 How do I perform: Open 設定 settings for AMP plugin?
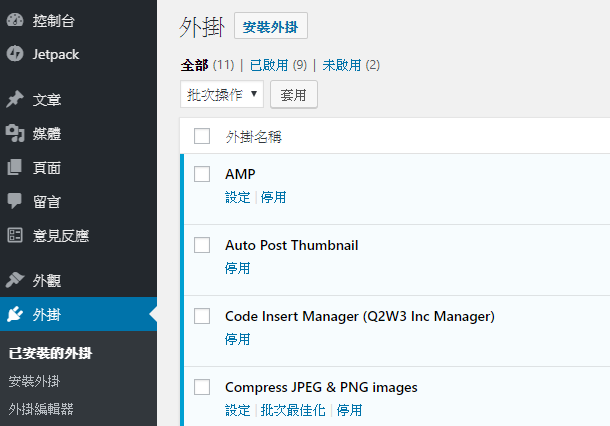237,197
